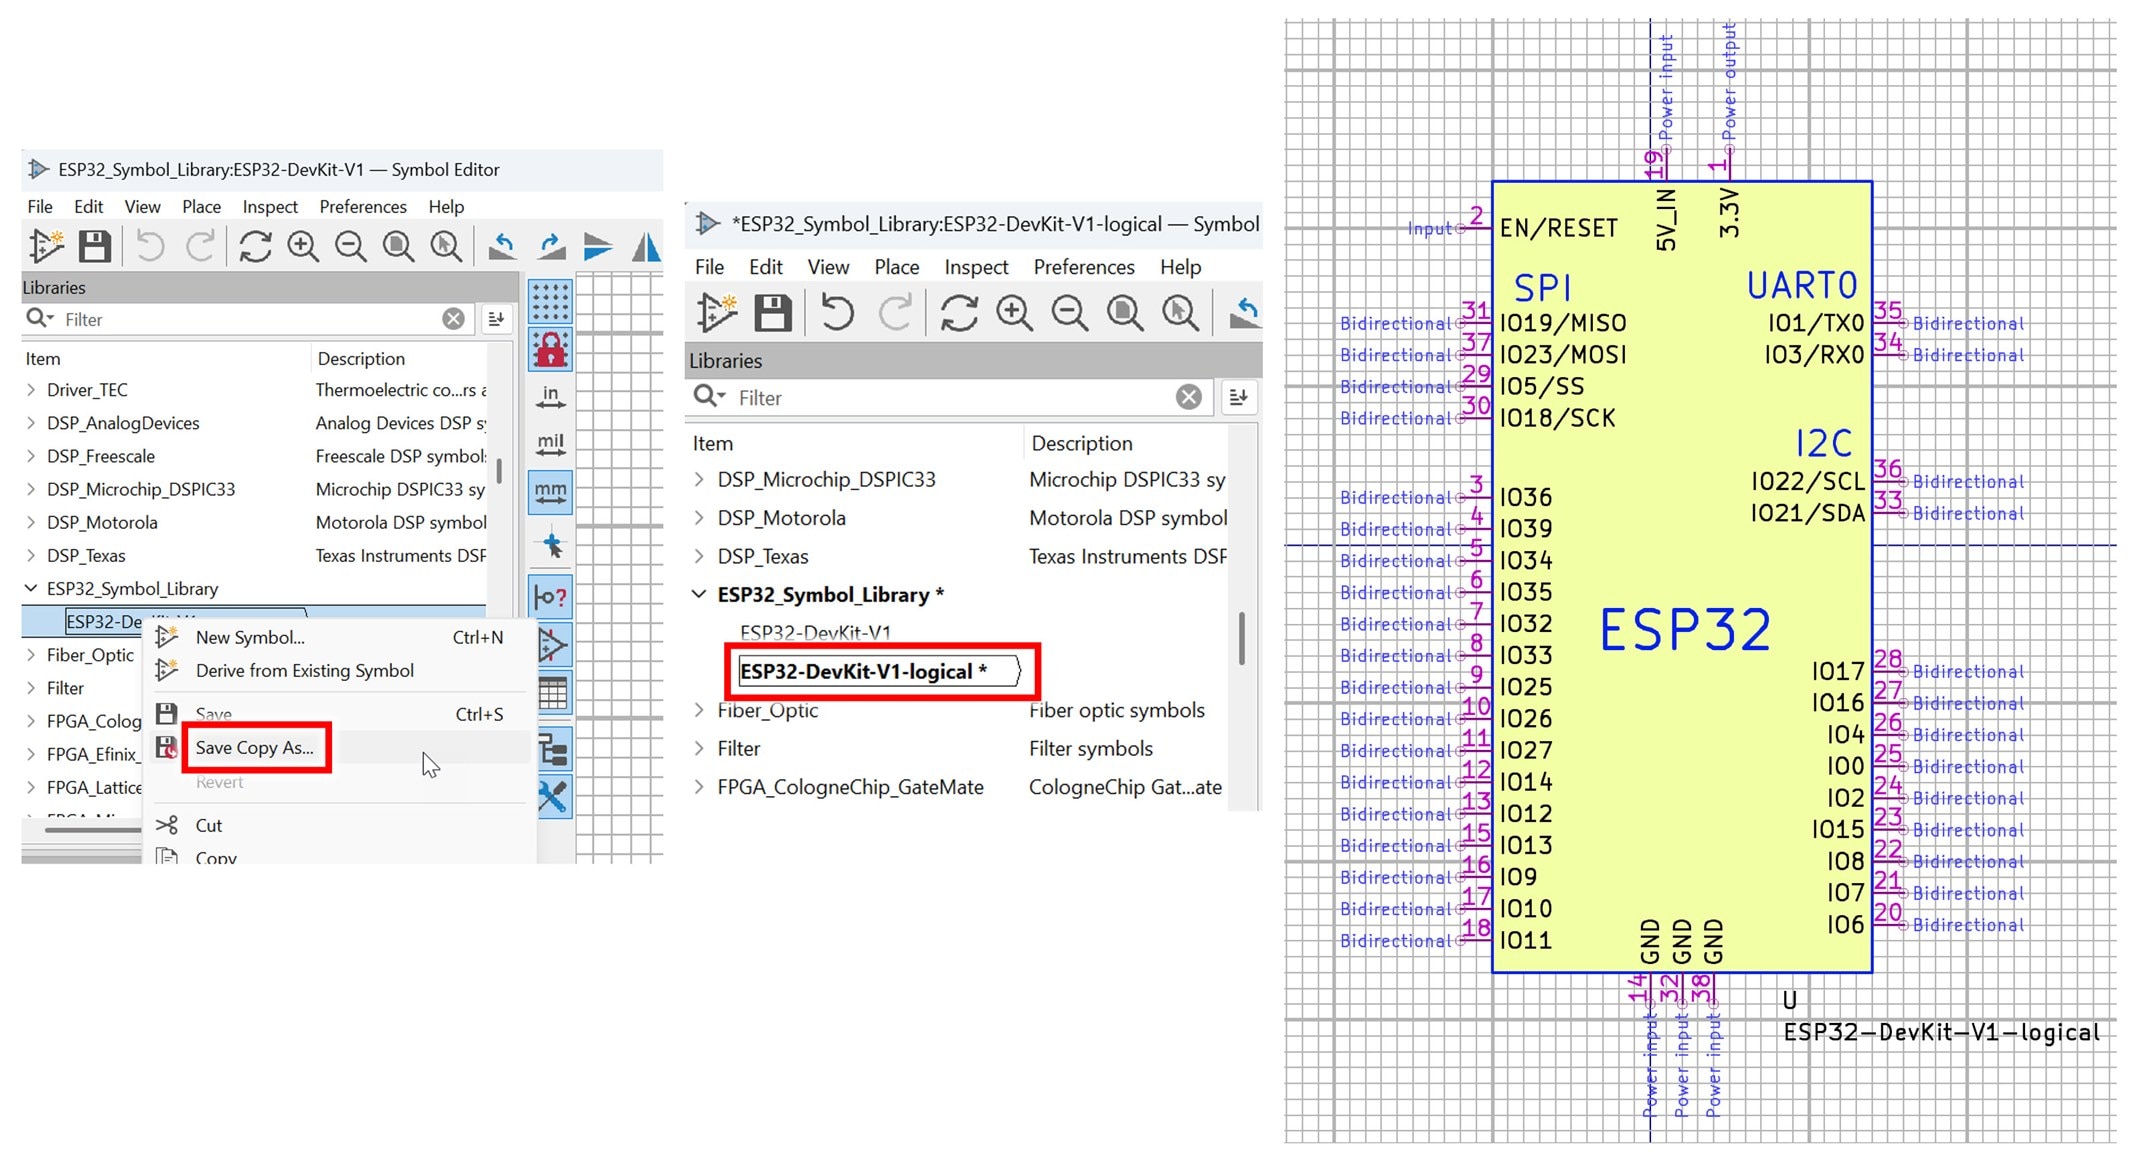Click the Filter search field in right Libraries panel
This screenshot has height=1156, width=2138.
click(x=950, y=398)
